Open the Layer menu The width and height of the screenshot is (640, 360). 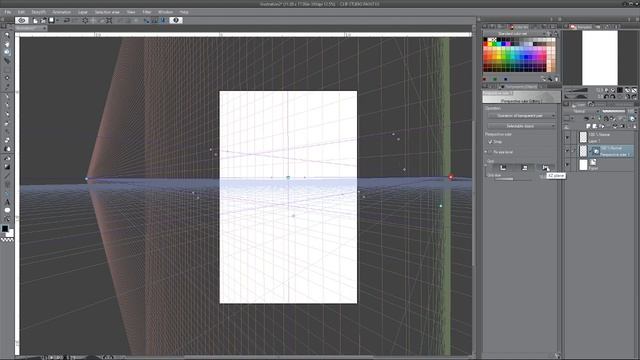click(x=83, y=12)
